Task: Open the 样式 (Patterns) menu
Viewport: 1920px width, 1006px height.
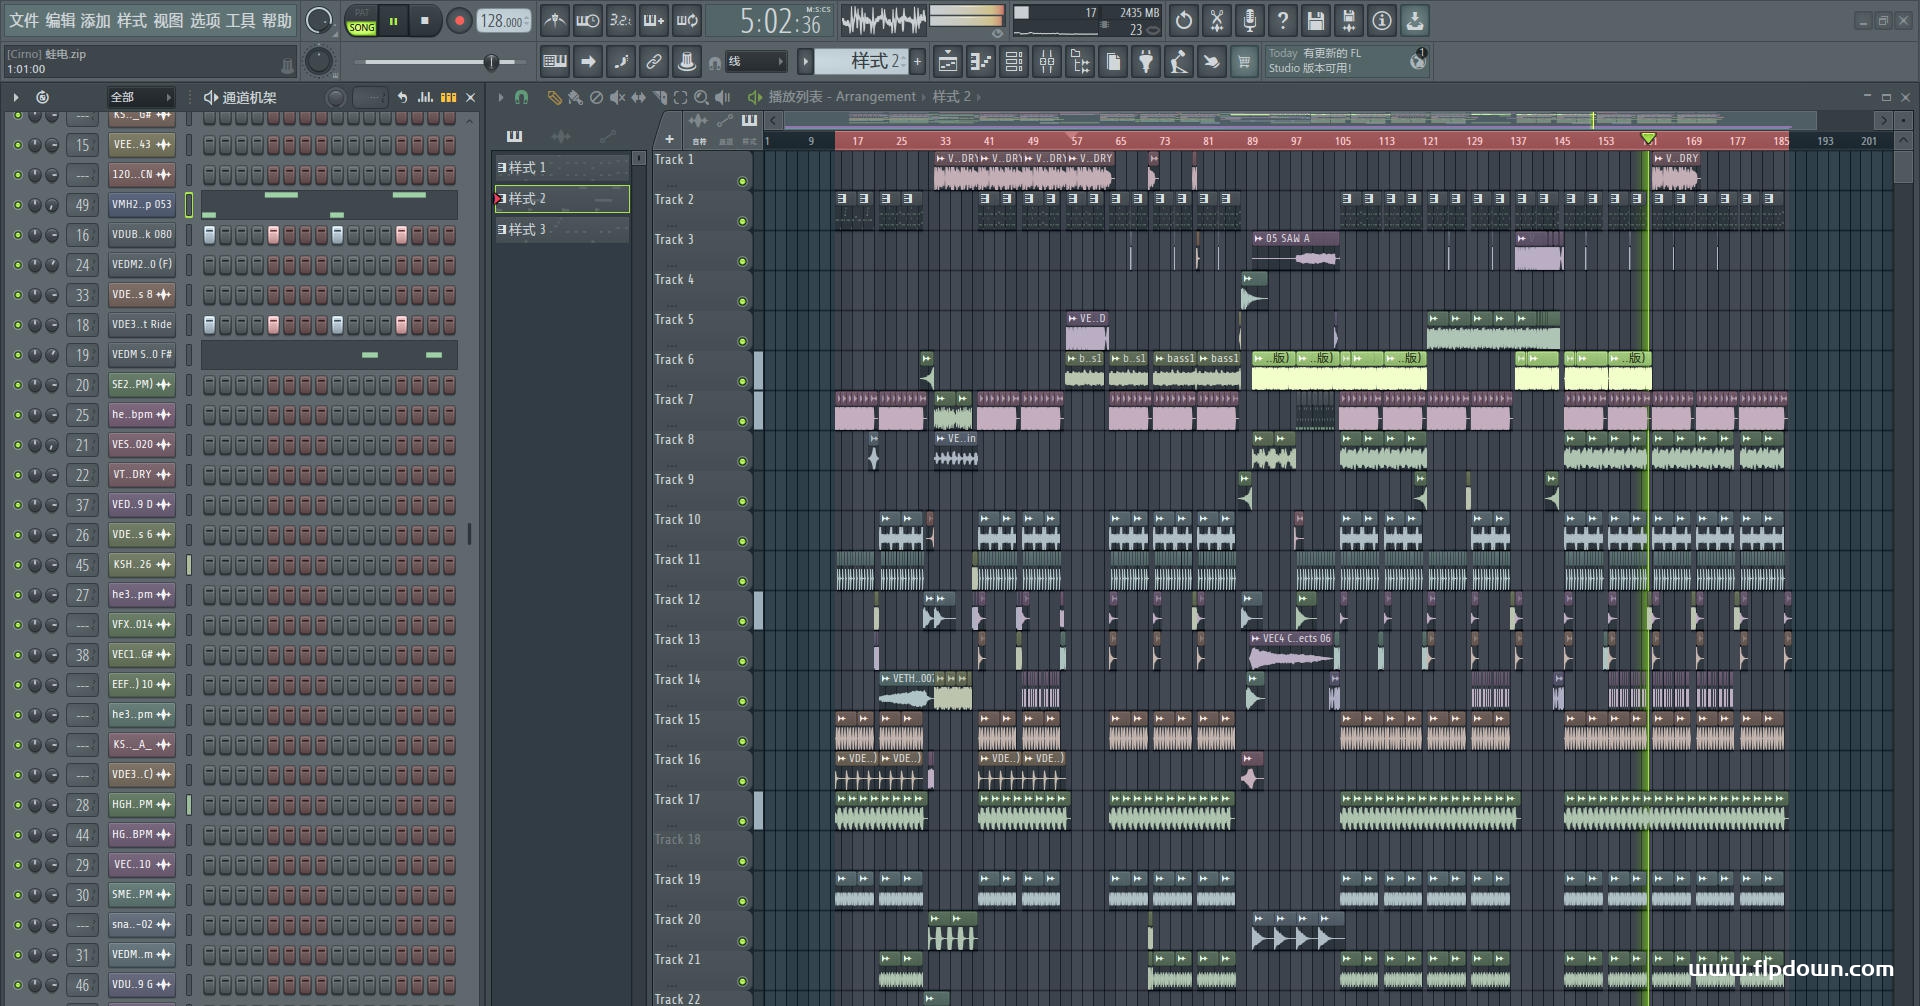Action: [x=131, y=20]
